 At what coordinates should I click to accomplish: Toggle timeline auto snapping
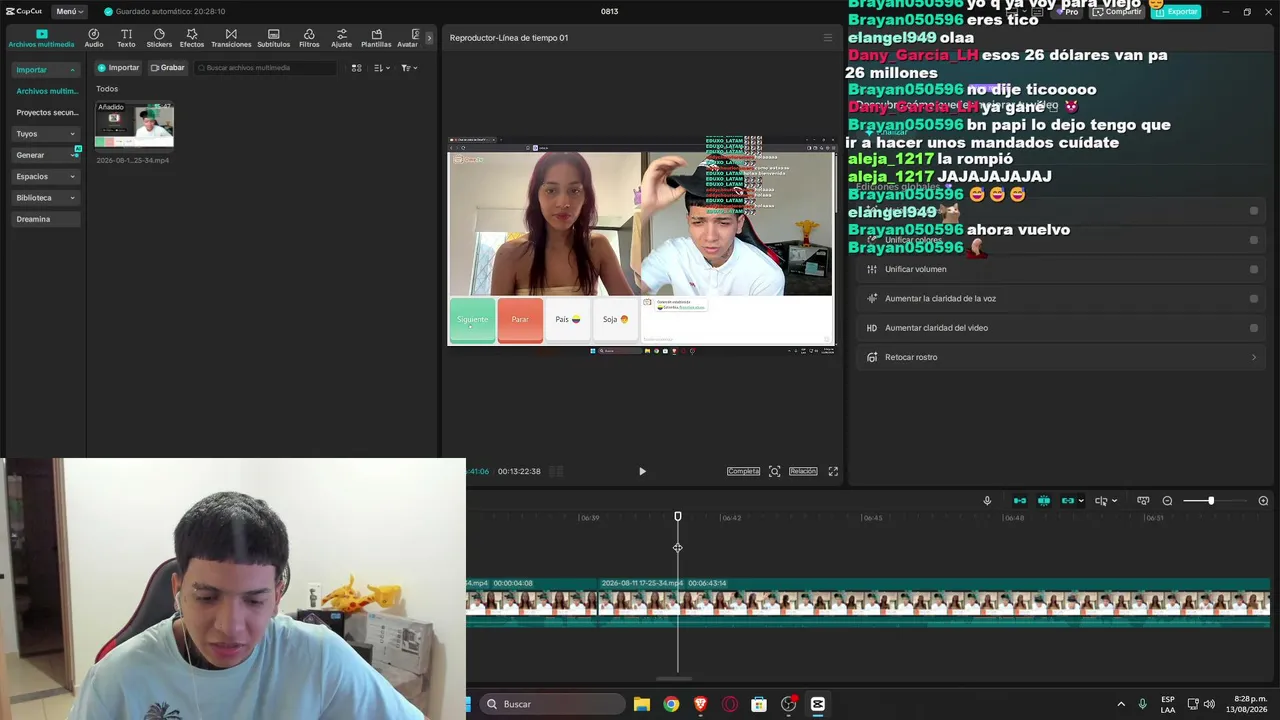(1044, 501)
